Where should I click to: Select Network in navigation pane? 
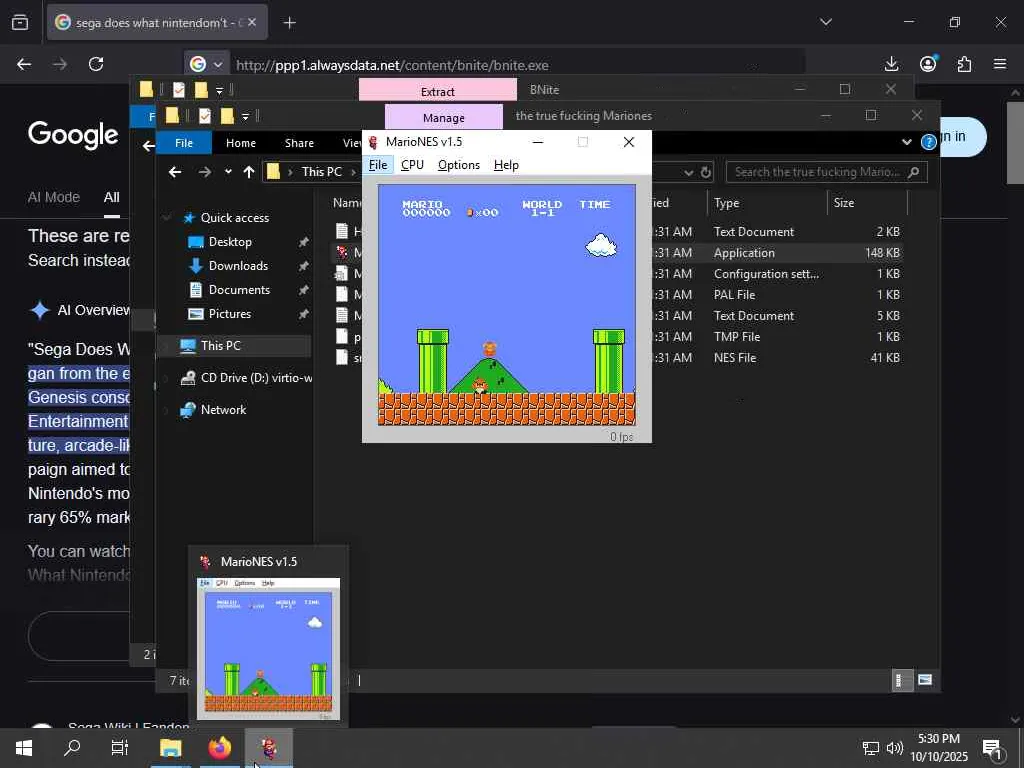(223, 409)
